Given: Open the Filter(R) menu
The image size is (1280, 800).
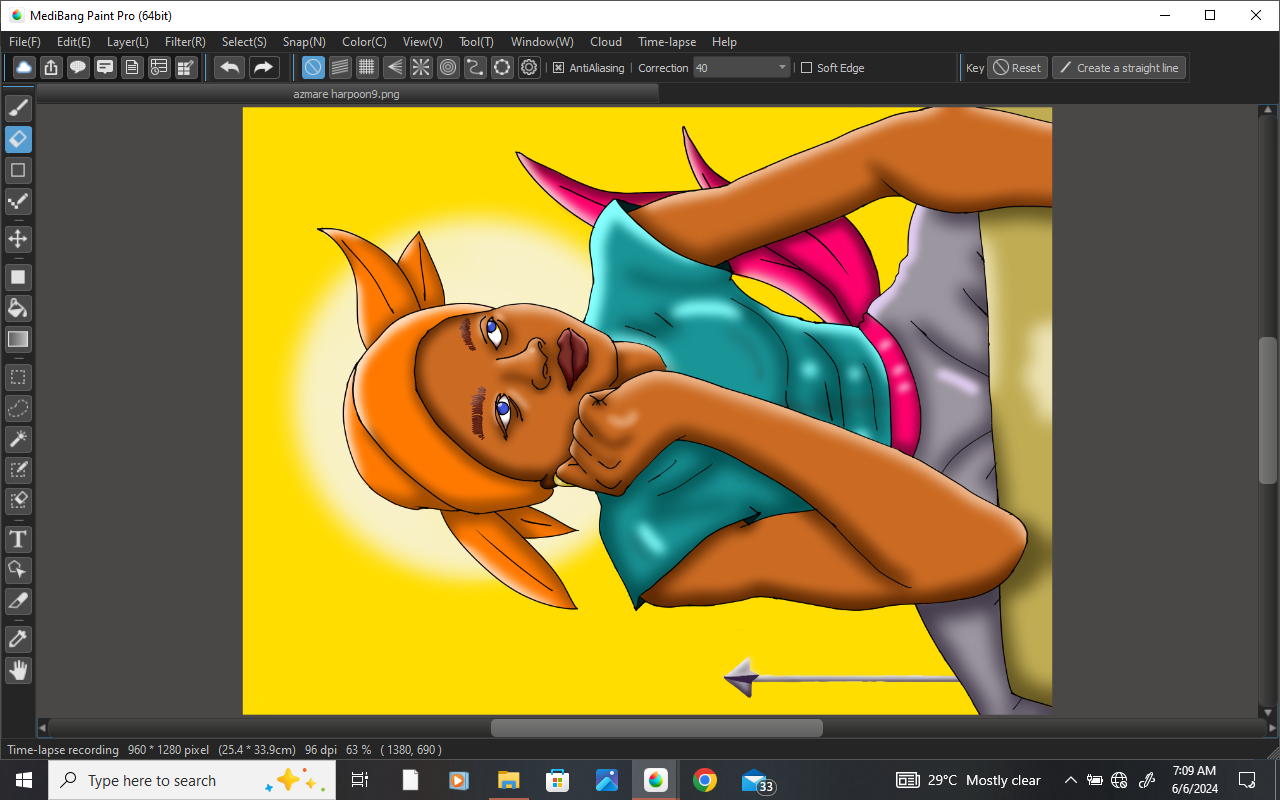Looking at the screenshot, I should point(185,42).
